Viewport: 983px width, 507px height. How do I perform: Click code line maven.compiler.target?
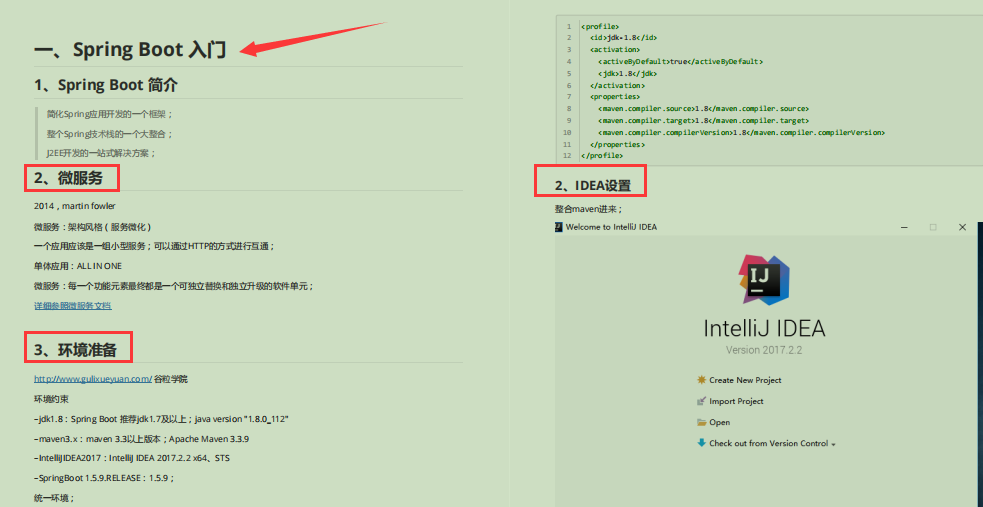(x=703, y=120)
